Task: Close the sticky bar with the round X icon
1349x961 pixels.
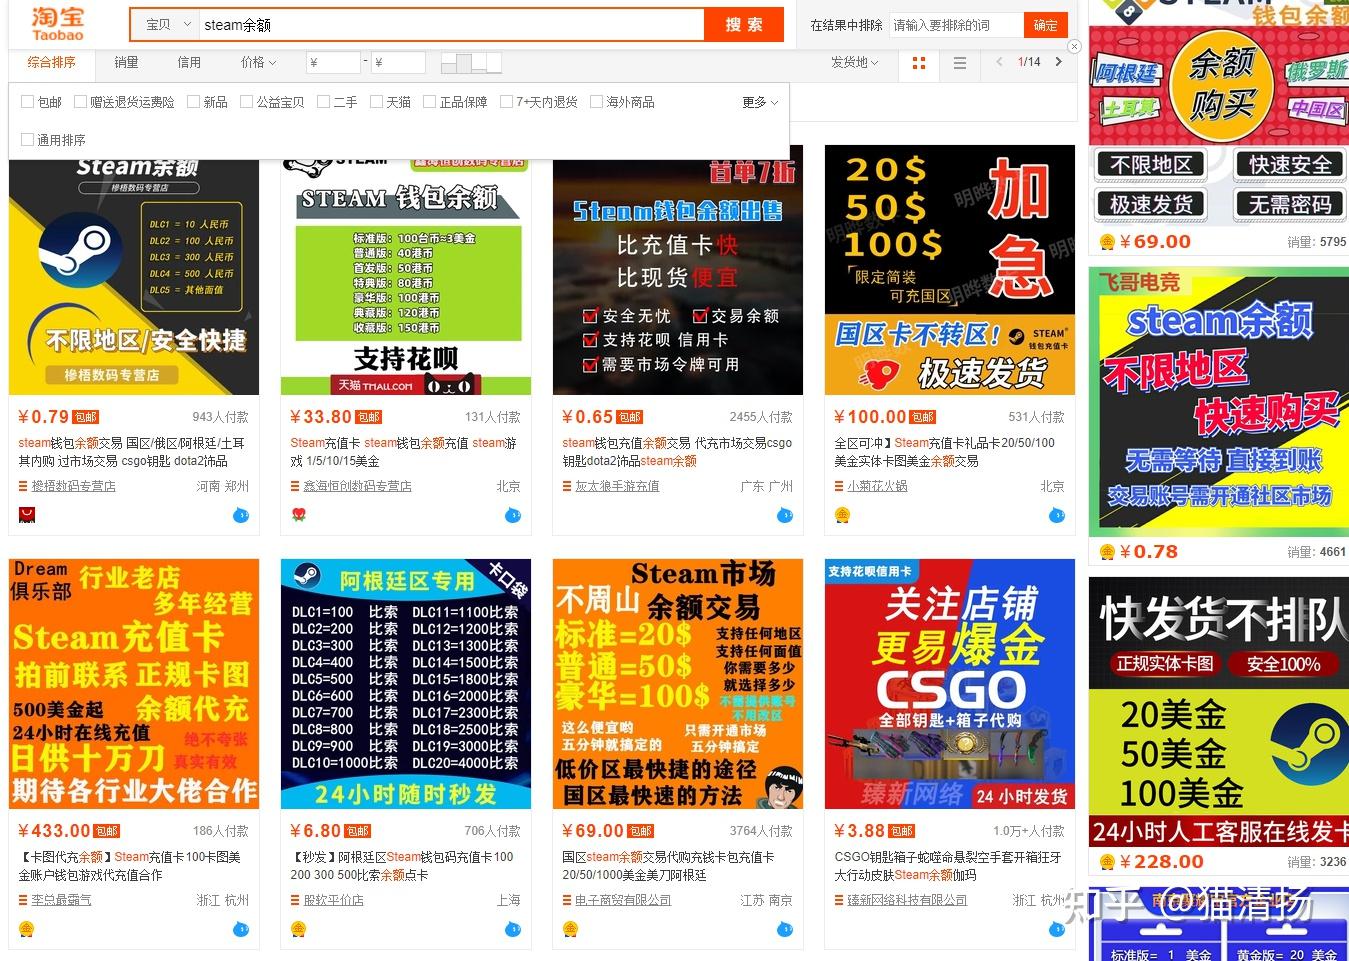Action: click(1074, 47)
